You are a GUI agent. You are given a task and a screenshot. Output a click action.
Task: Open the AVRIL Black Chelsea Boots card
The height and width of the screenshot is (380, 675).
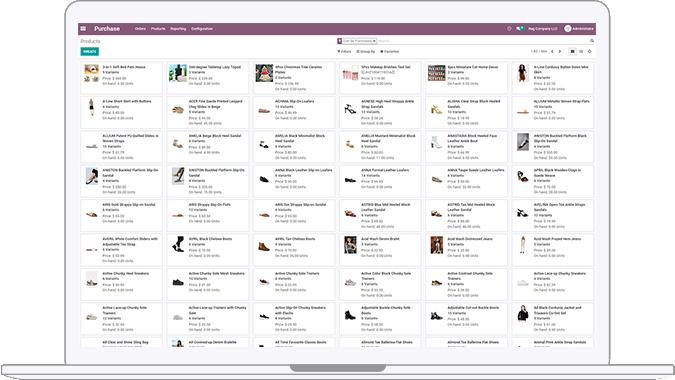point(207,250)
